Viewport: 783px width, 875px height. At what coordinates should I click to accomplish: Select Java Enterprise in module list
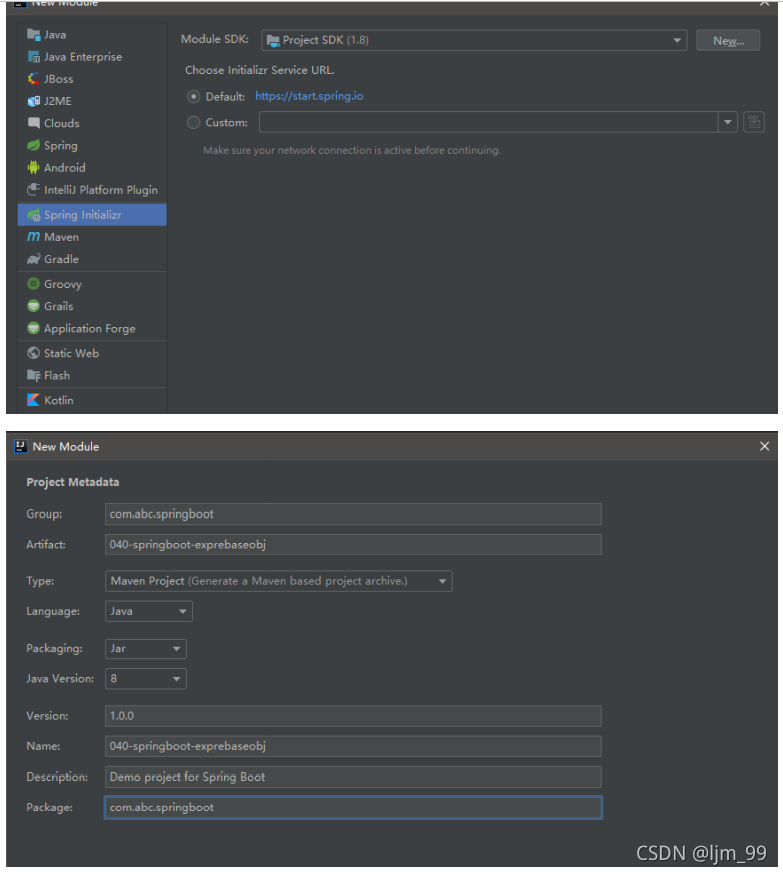tap(92, 57)
